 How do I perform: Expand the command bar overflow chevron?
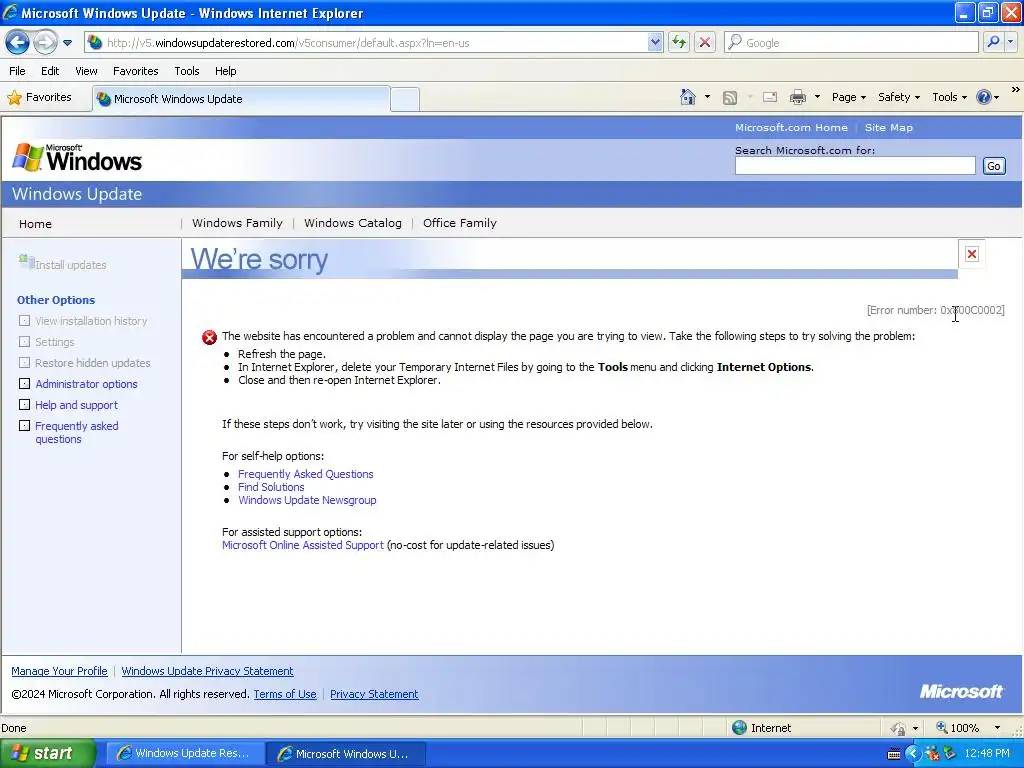1016,89
